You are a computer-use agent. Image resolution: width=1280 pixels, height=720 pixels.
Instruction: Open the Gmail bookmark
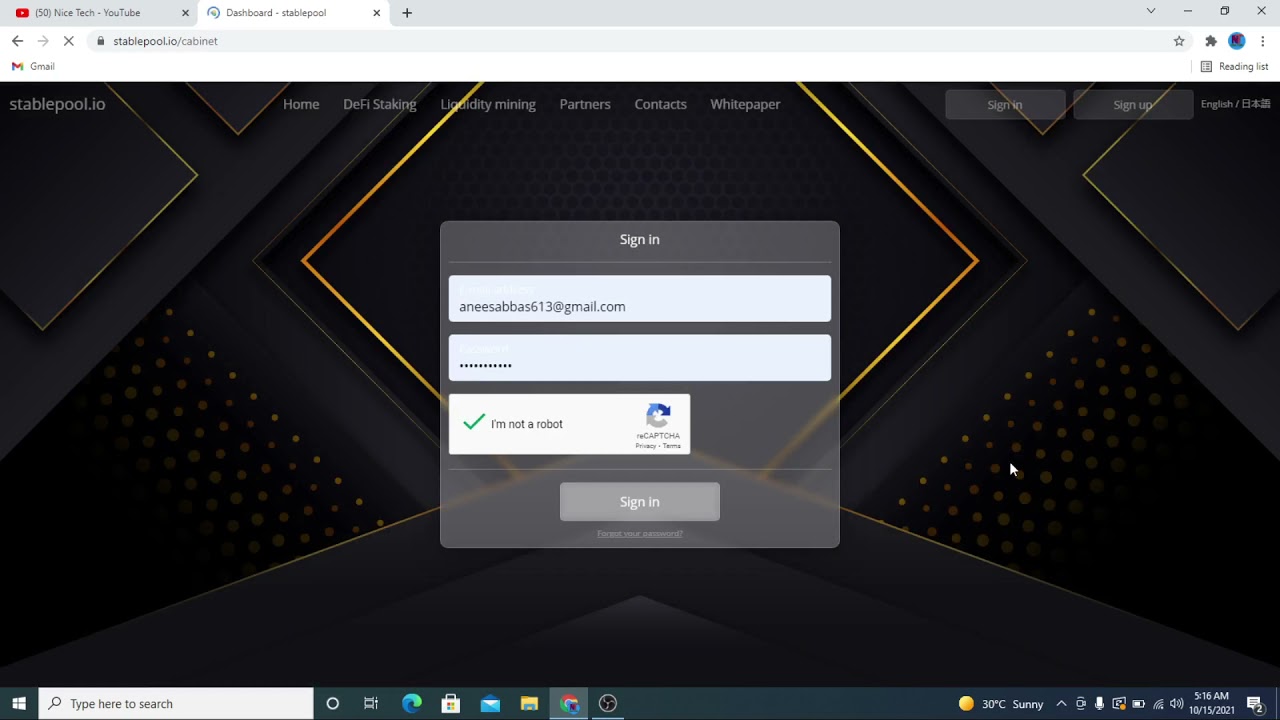pos(33,66)
